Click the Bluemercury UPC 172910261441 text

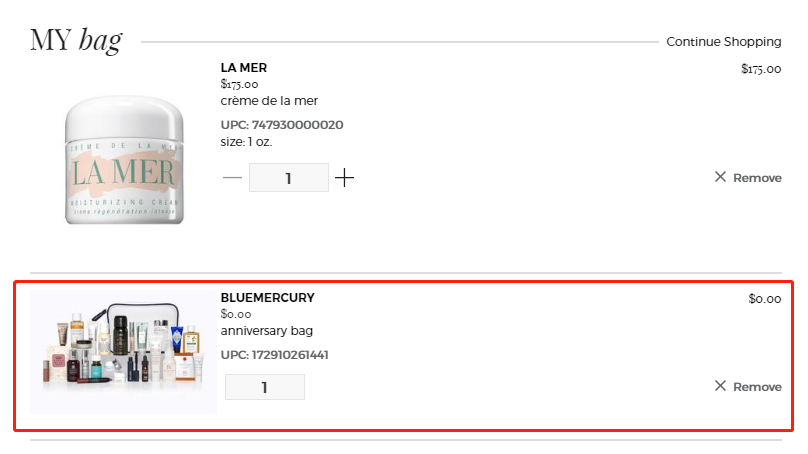point(275,355)
